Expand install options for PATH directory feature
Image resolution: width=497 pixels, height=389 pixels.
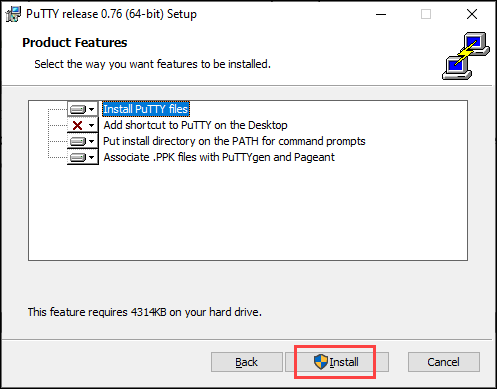click(92, 141)
